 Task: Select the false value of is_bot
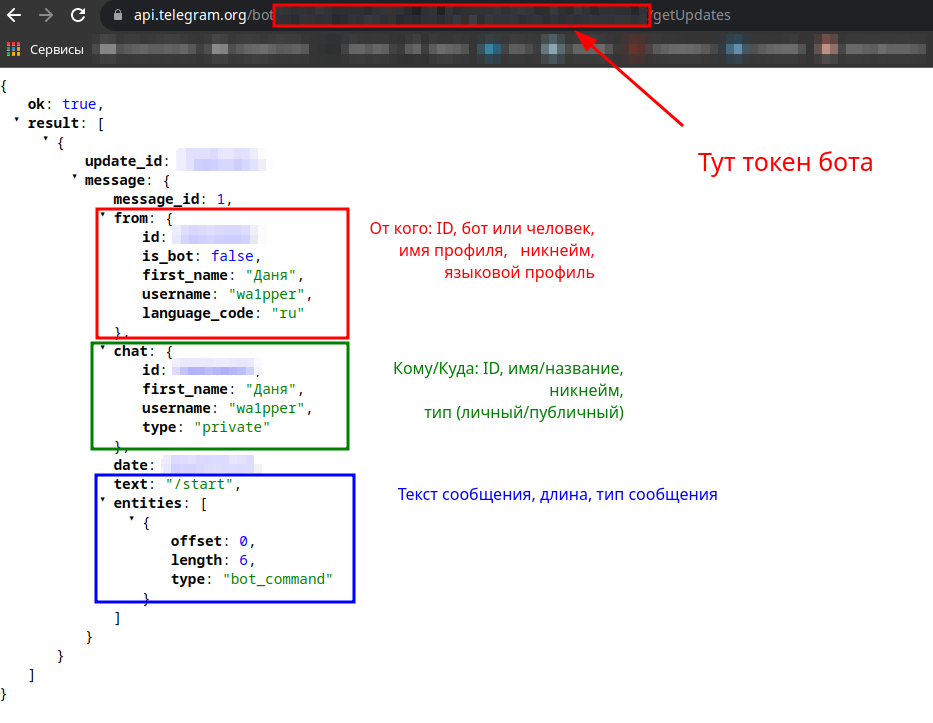(232, 256)
